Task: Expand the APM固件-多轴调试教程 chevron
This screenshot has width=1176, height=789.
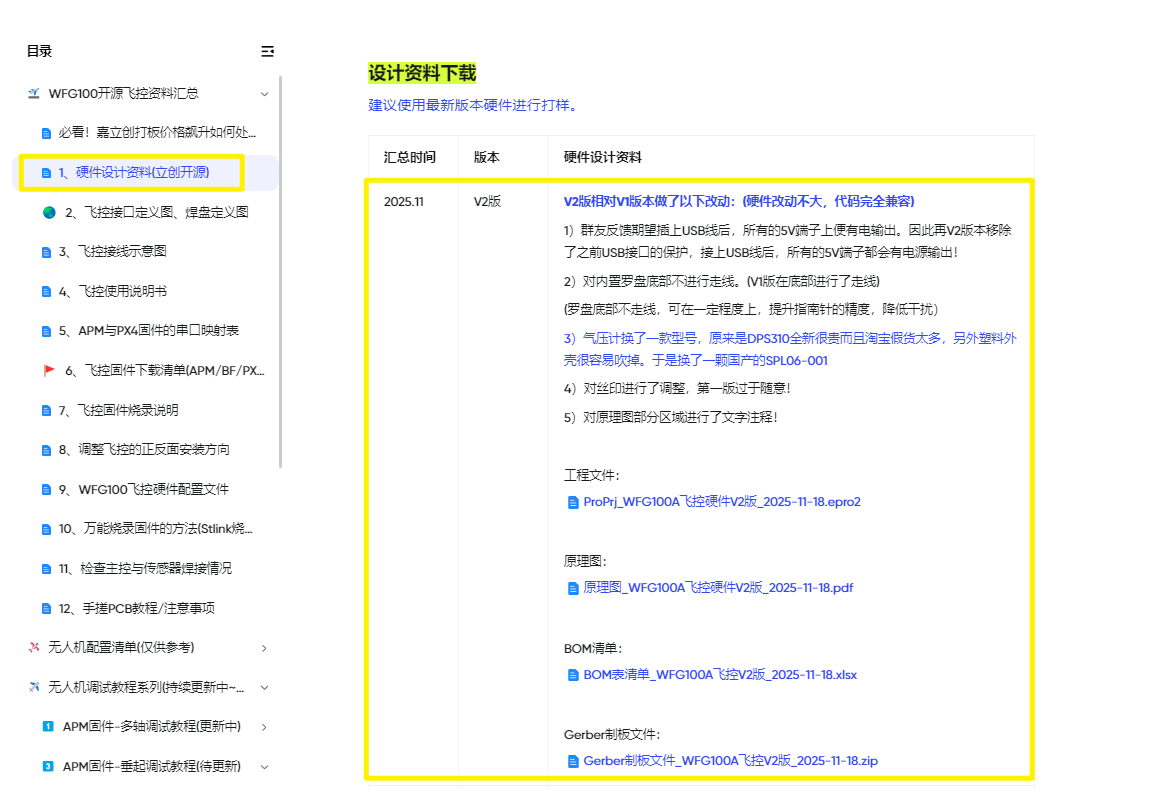Action: pos(264,727)
